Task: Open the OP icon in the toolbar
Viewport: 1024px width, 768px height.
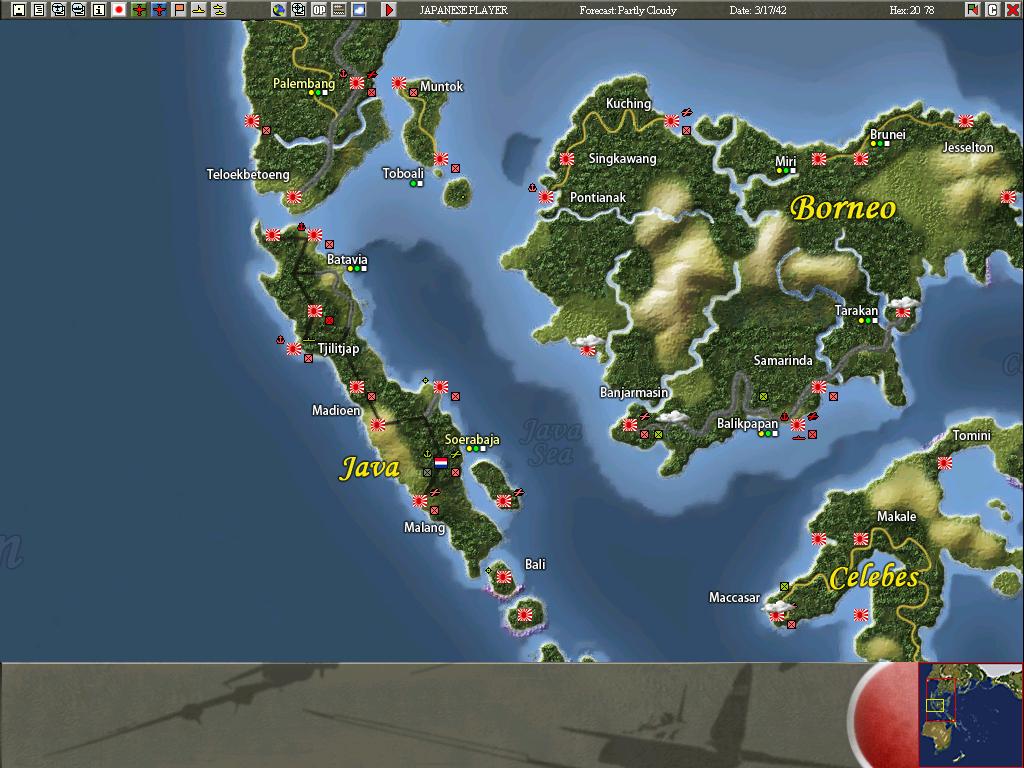Action: pos(319,10)
